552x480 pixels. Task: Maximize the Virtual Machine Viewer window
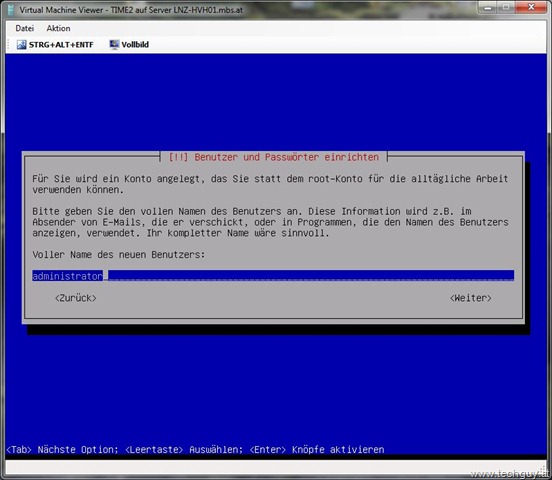point(506,7)
